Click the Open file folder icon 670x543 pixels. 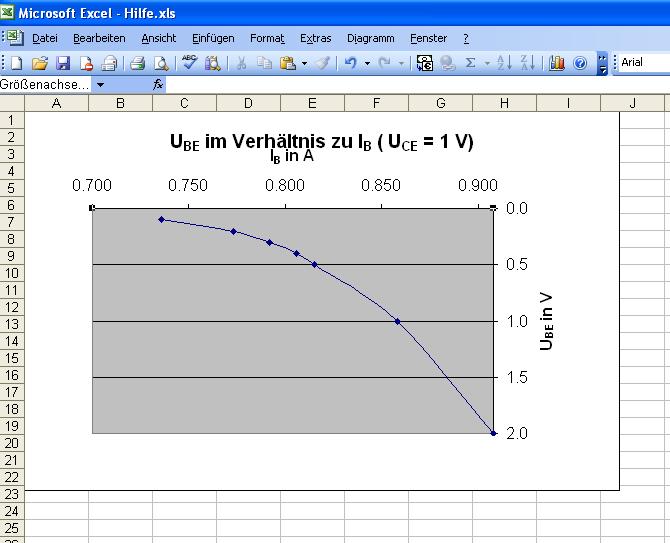pos(40,63)
